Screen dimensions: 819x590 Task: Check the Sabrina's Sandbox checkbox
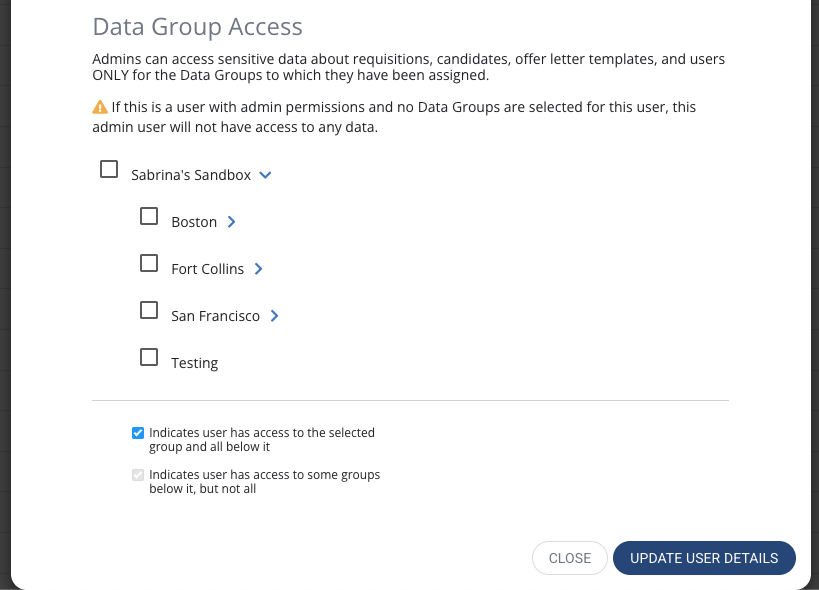click(x=109, y=169)
